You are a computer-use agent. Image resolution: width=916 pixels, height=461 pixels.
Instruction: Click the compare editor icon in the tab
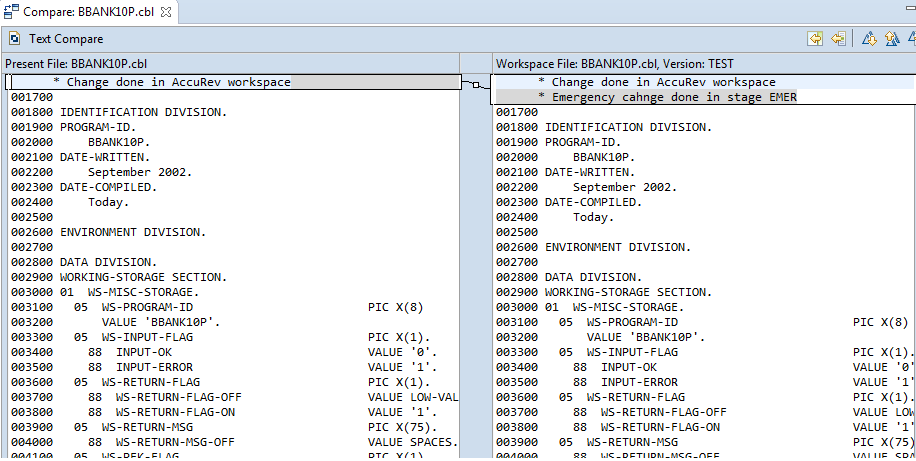(12, 13)
